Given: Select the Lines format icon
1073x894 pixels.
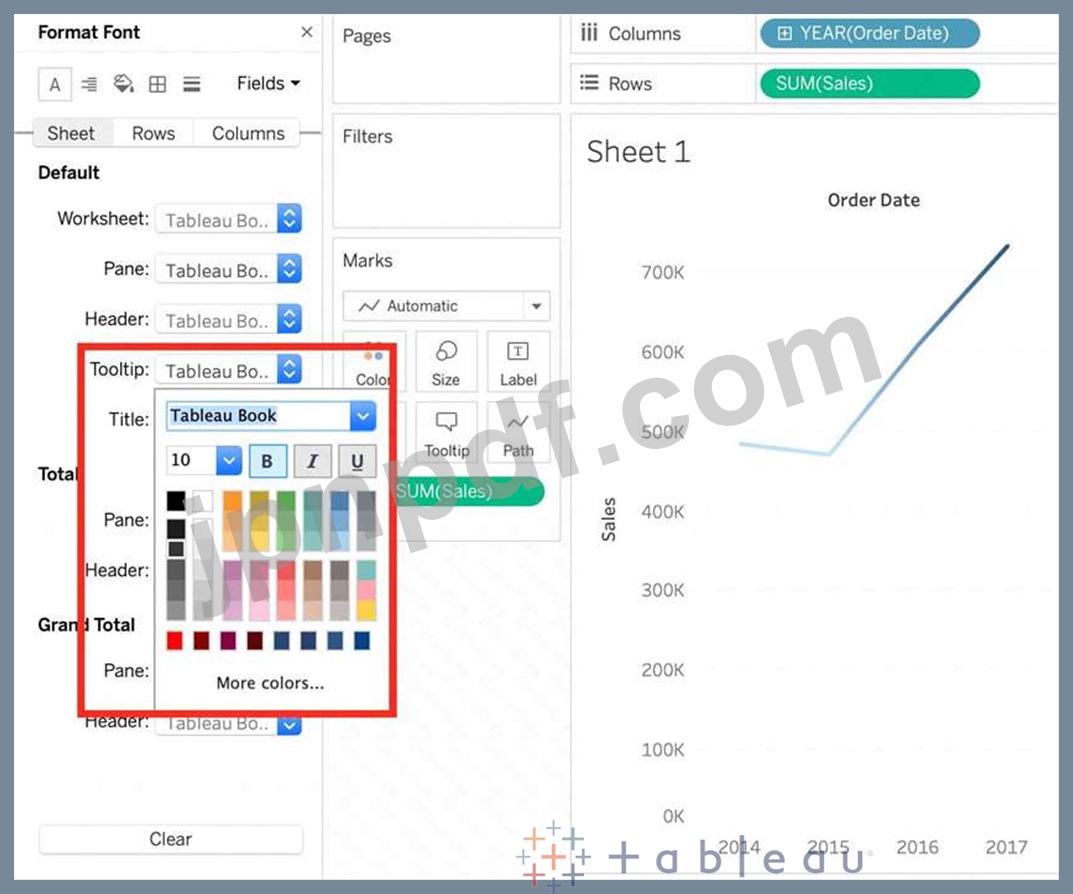Looking at the screenshot, I should 191,84.
